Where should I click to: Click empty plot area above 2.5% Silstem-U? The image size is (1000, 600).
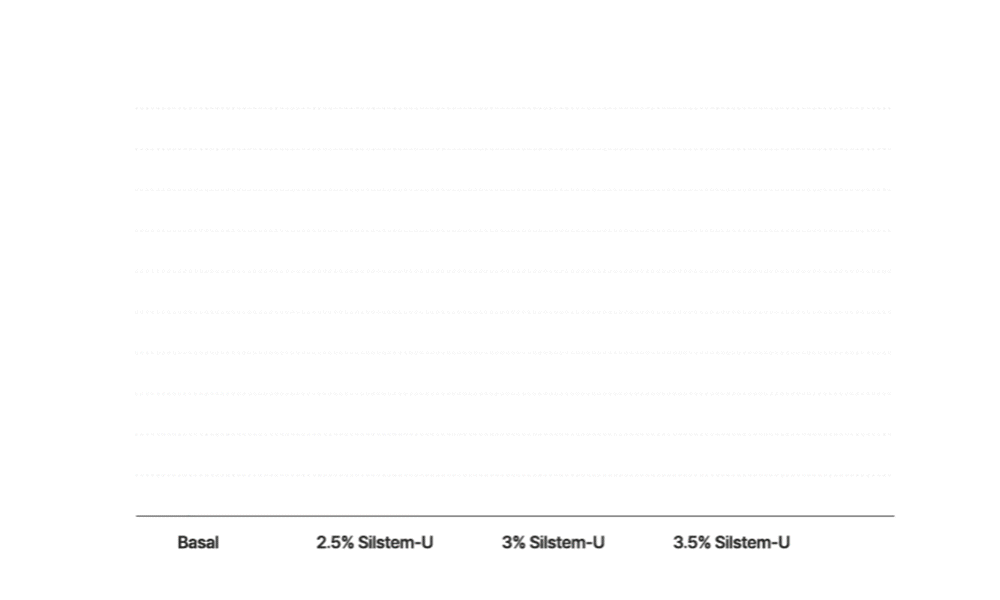pyautogui.click(x=375, y=332)
